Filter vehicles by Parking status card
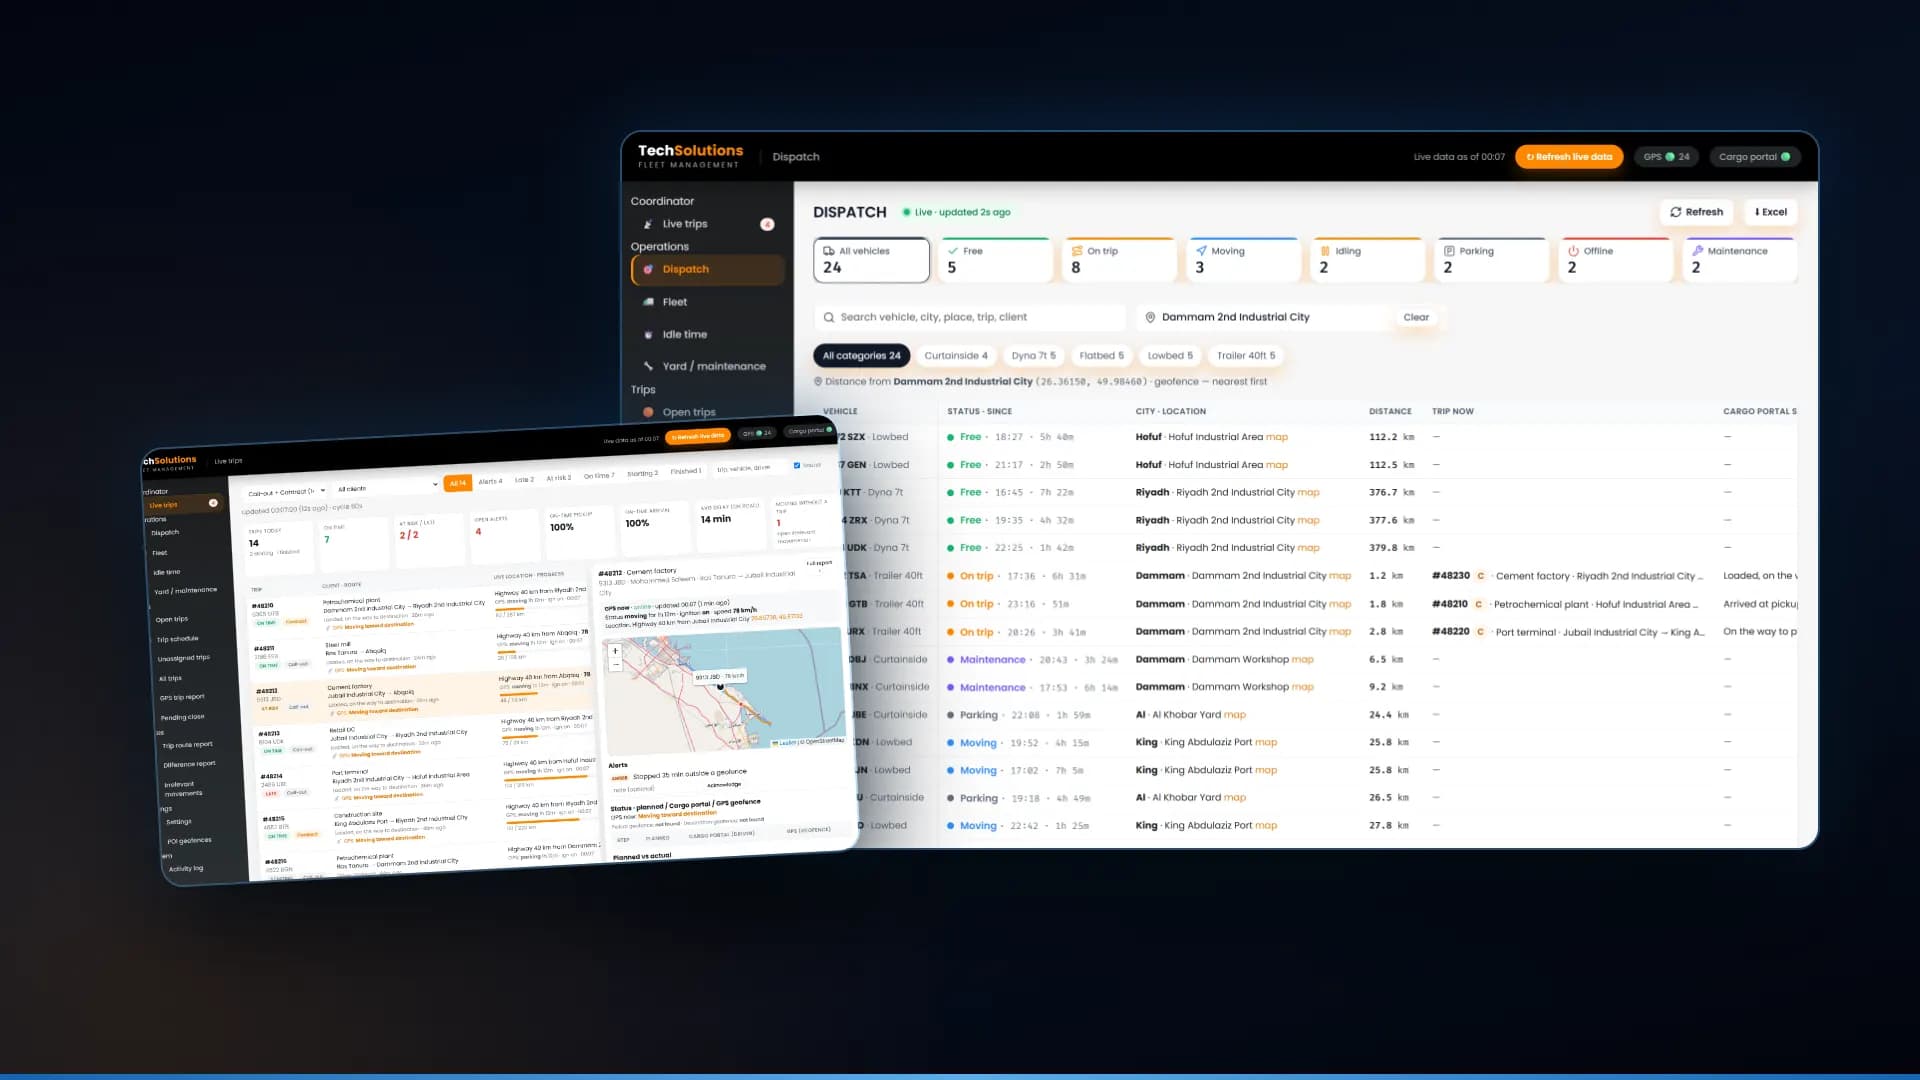 coord(1491,259)
